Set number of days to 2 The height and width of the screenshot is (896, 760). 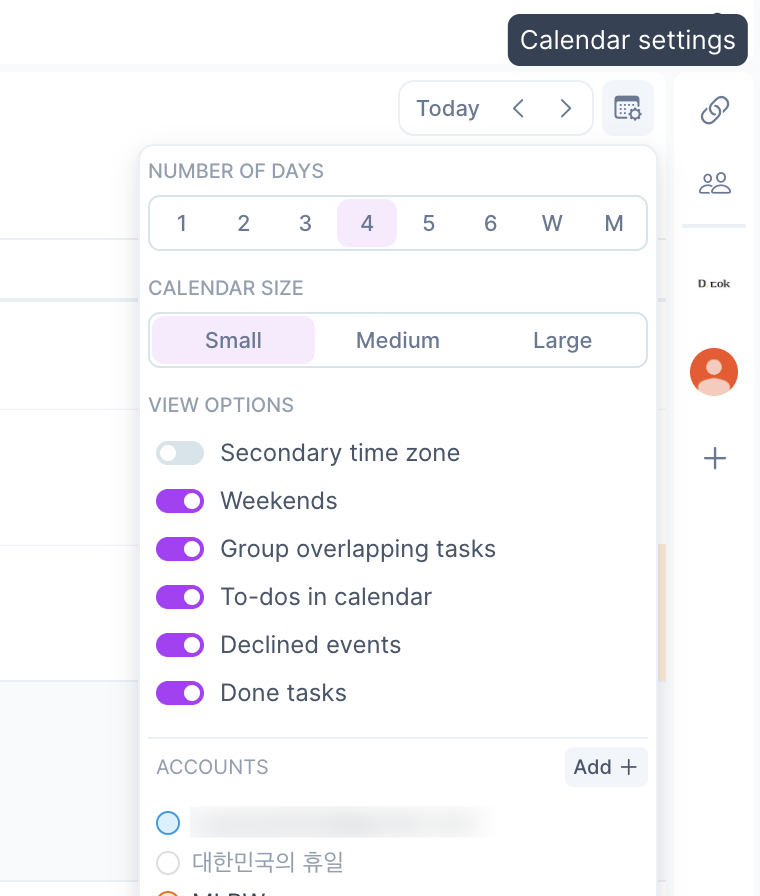[243, 223]
